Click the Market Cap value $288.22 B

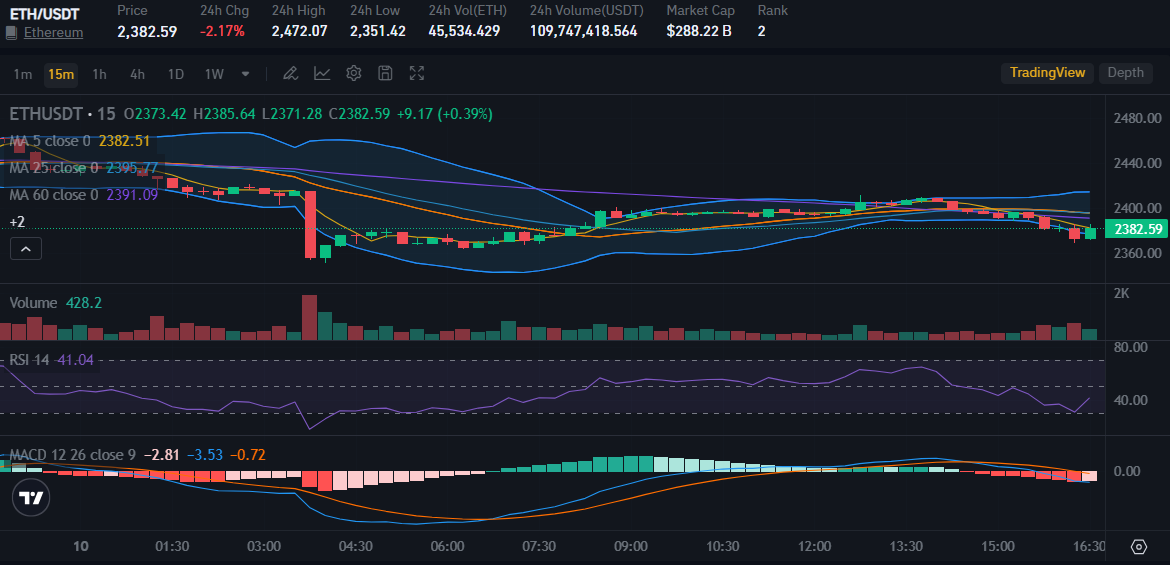pyautogui.click(x=698, y=31)
